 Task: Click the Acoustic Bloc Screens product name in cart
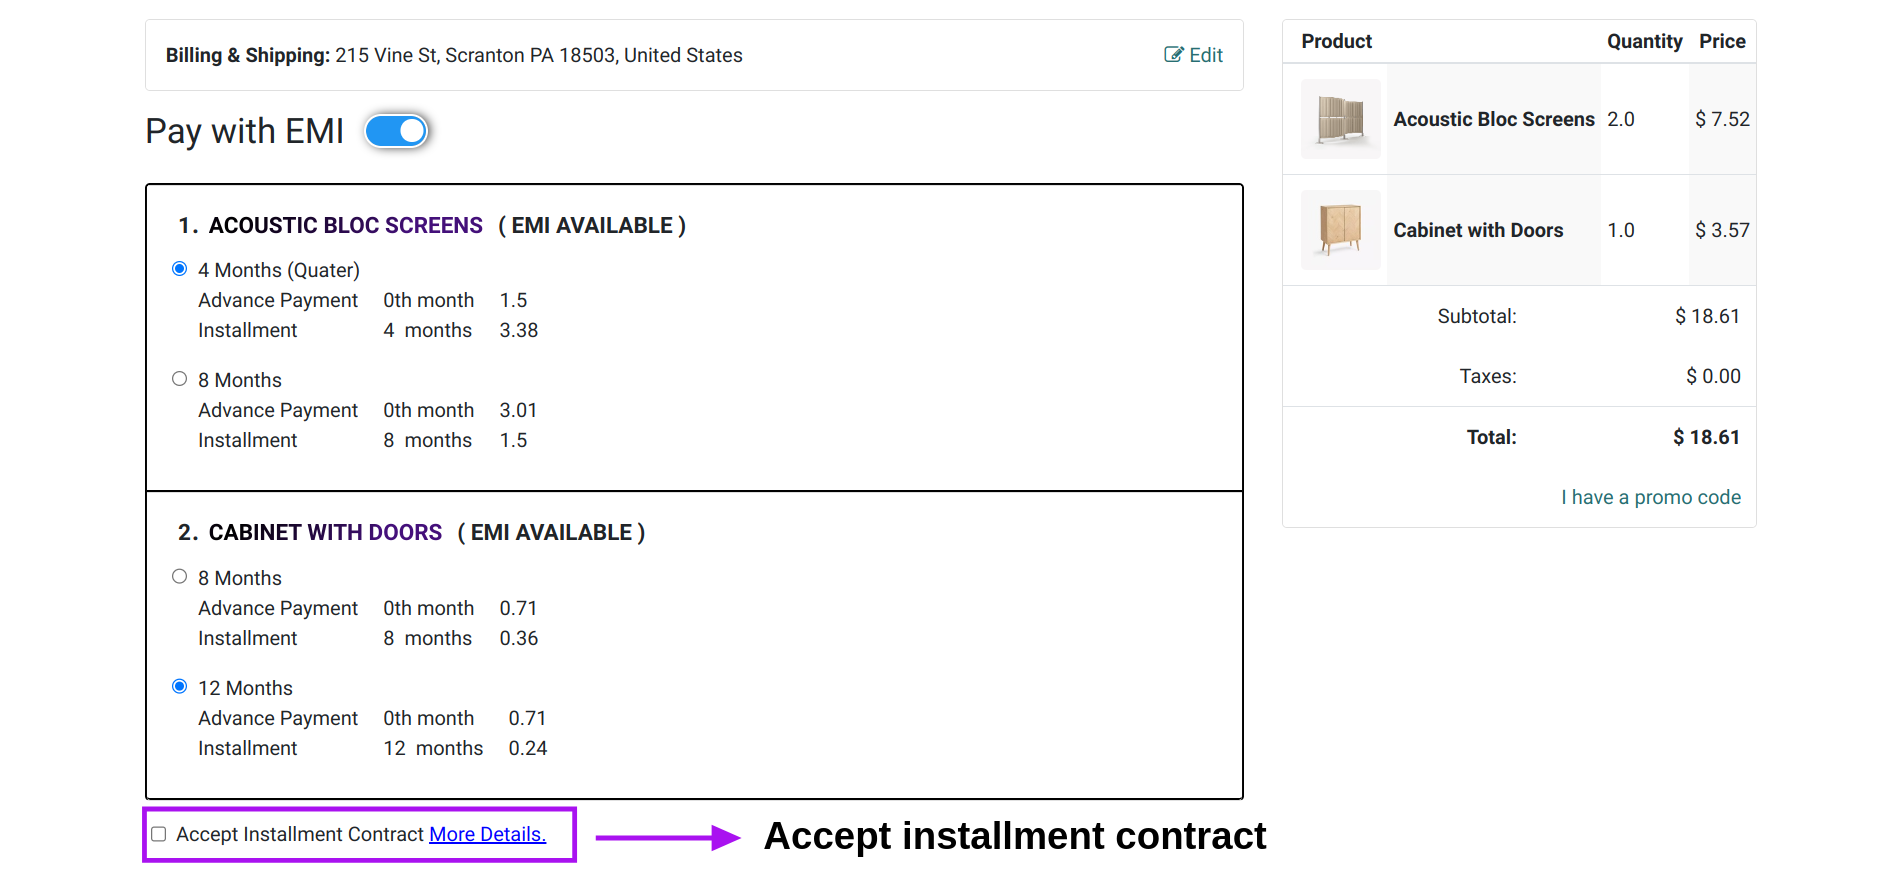pos(1494,119)
